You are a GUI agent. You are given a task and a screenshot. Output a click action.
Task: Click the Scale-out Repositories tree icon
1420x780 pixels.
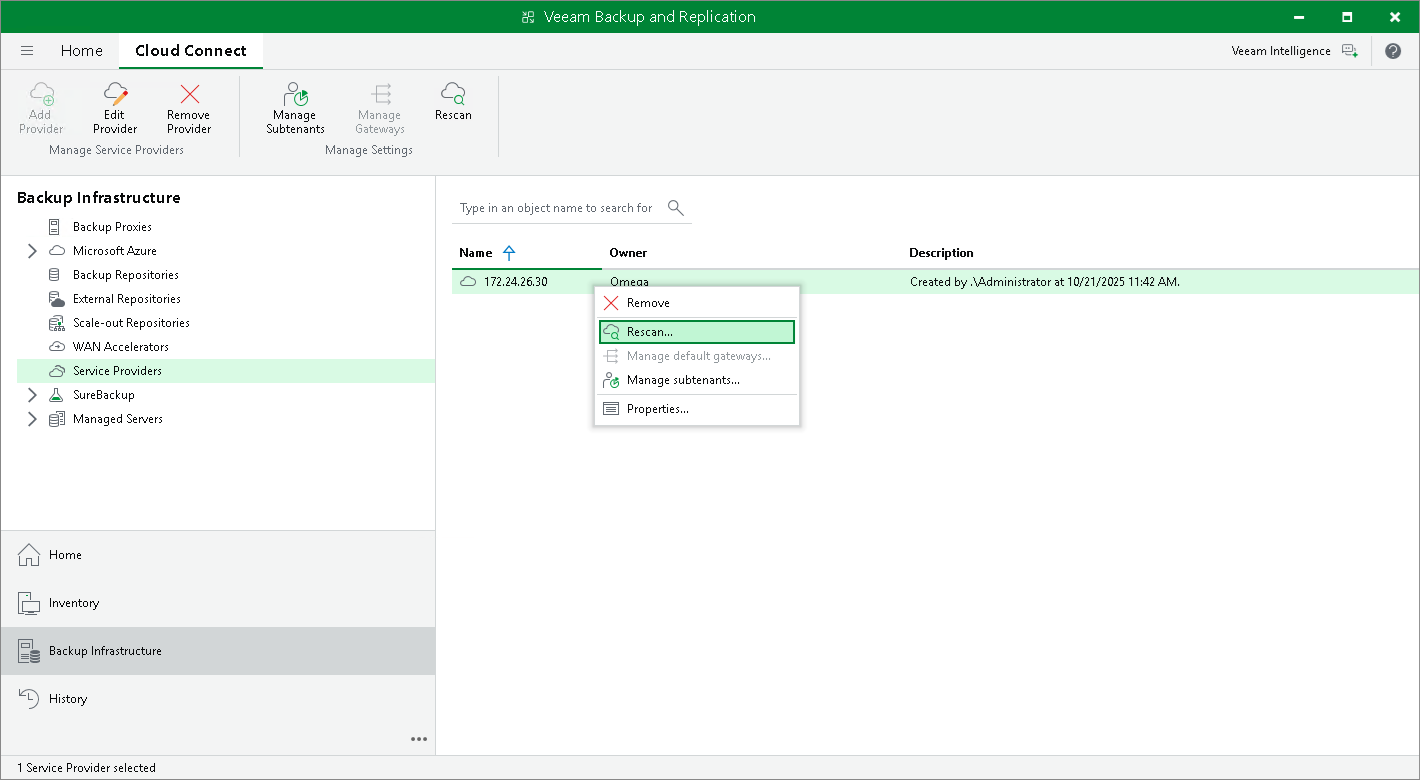point(56,323)
